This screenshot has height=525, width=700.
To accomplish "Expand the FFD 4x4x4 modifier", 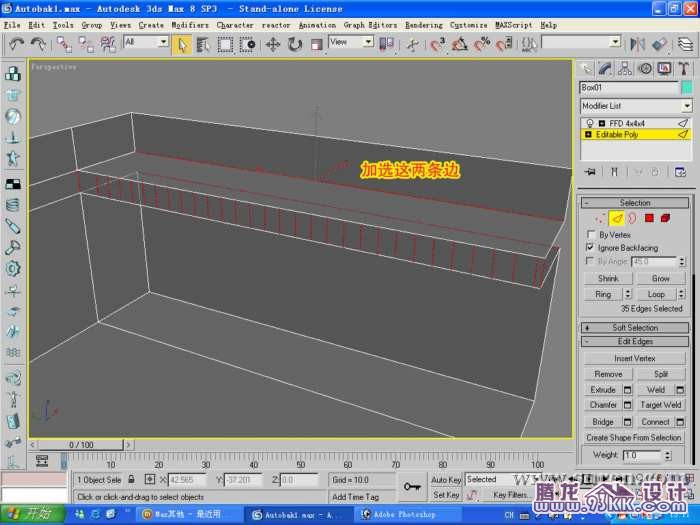I will (601, 124).
